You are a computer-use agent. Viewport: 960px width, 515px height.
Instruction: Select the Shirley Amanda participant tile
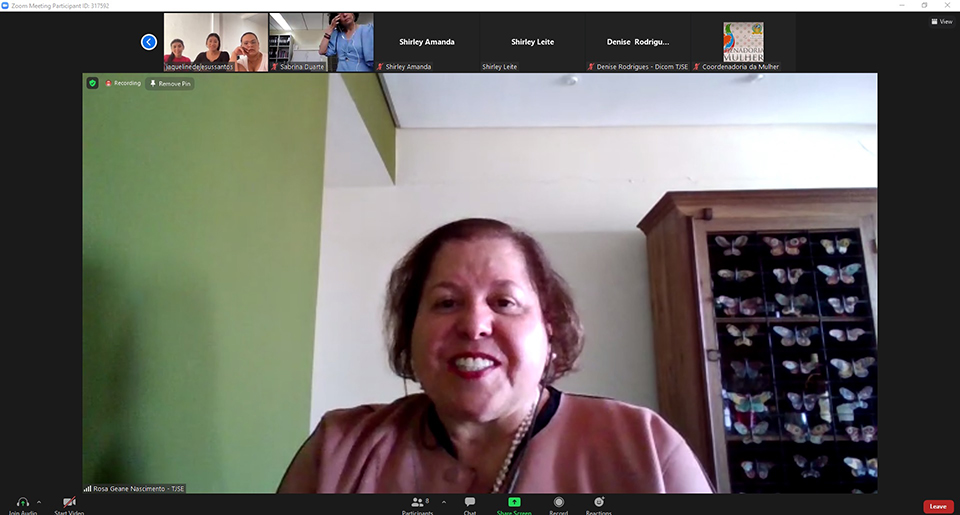pos(427,42)
